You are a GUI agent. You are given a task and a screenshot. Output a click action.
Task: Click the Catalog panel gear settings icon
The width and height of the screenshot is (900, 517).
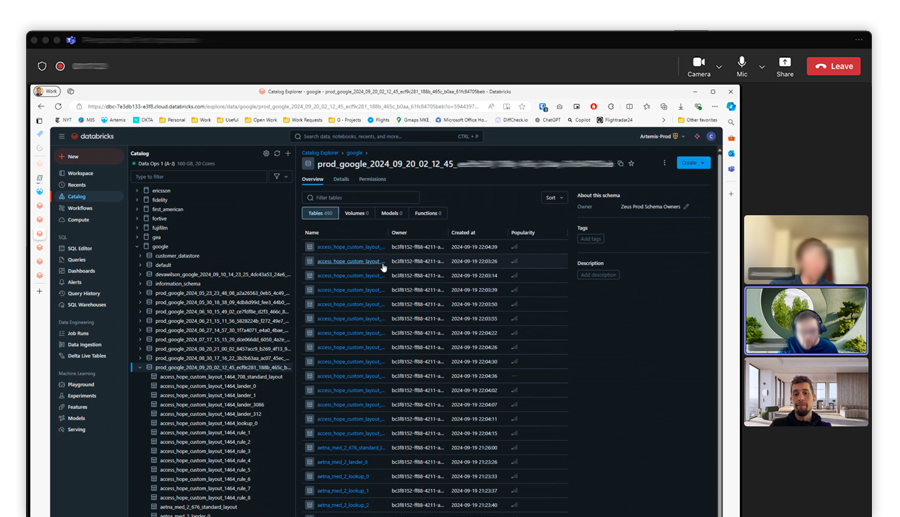coord(266,153)
